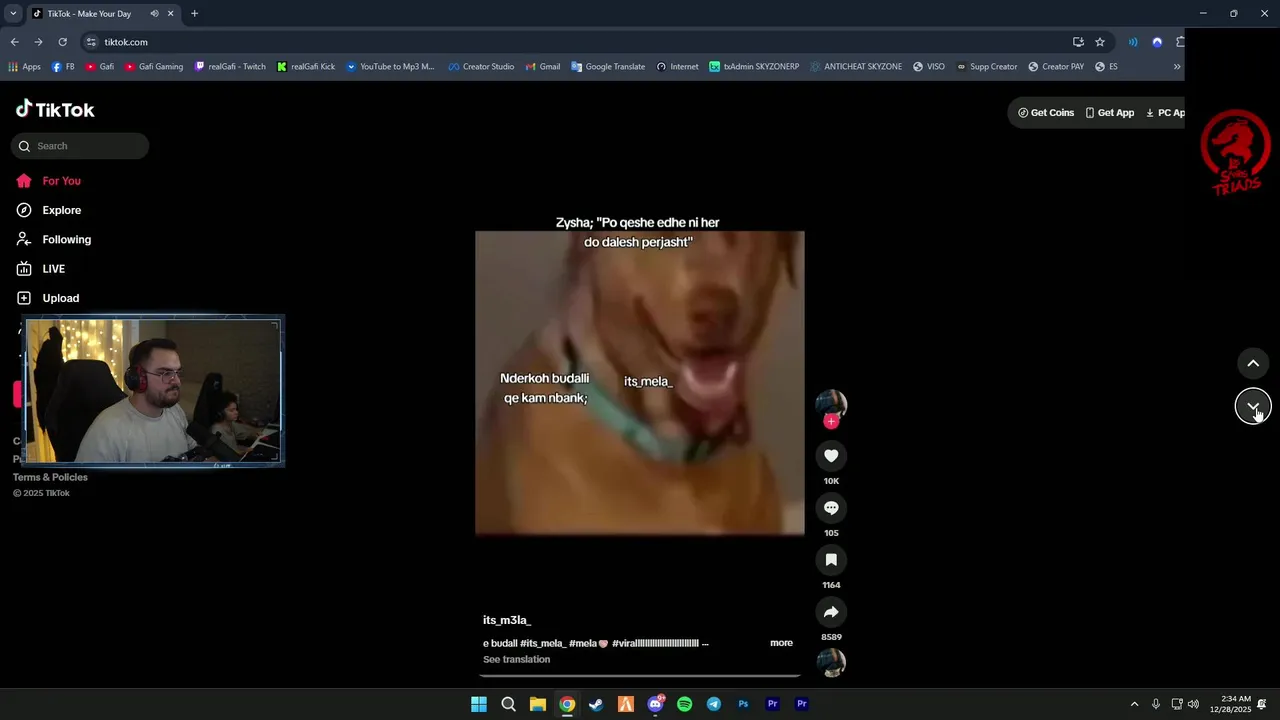Viewport: 1280px width, 720px height.
Task: Share the video using arrow icon
Action: (831, 612)
